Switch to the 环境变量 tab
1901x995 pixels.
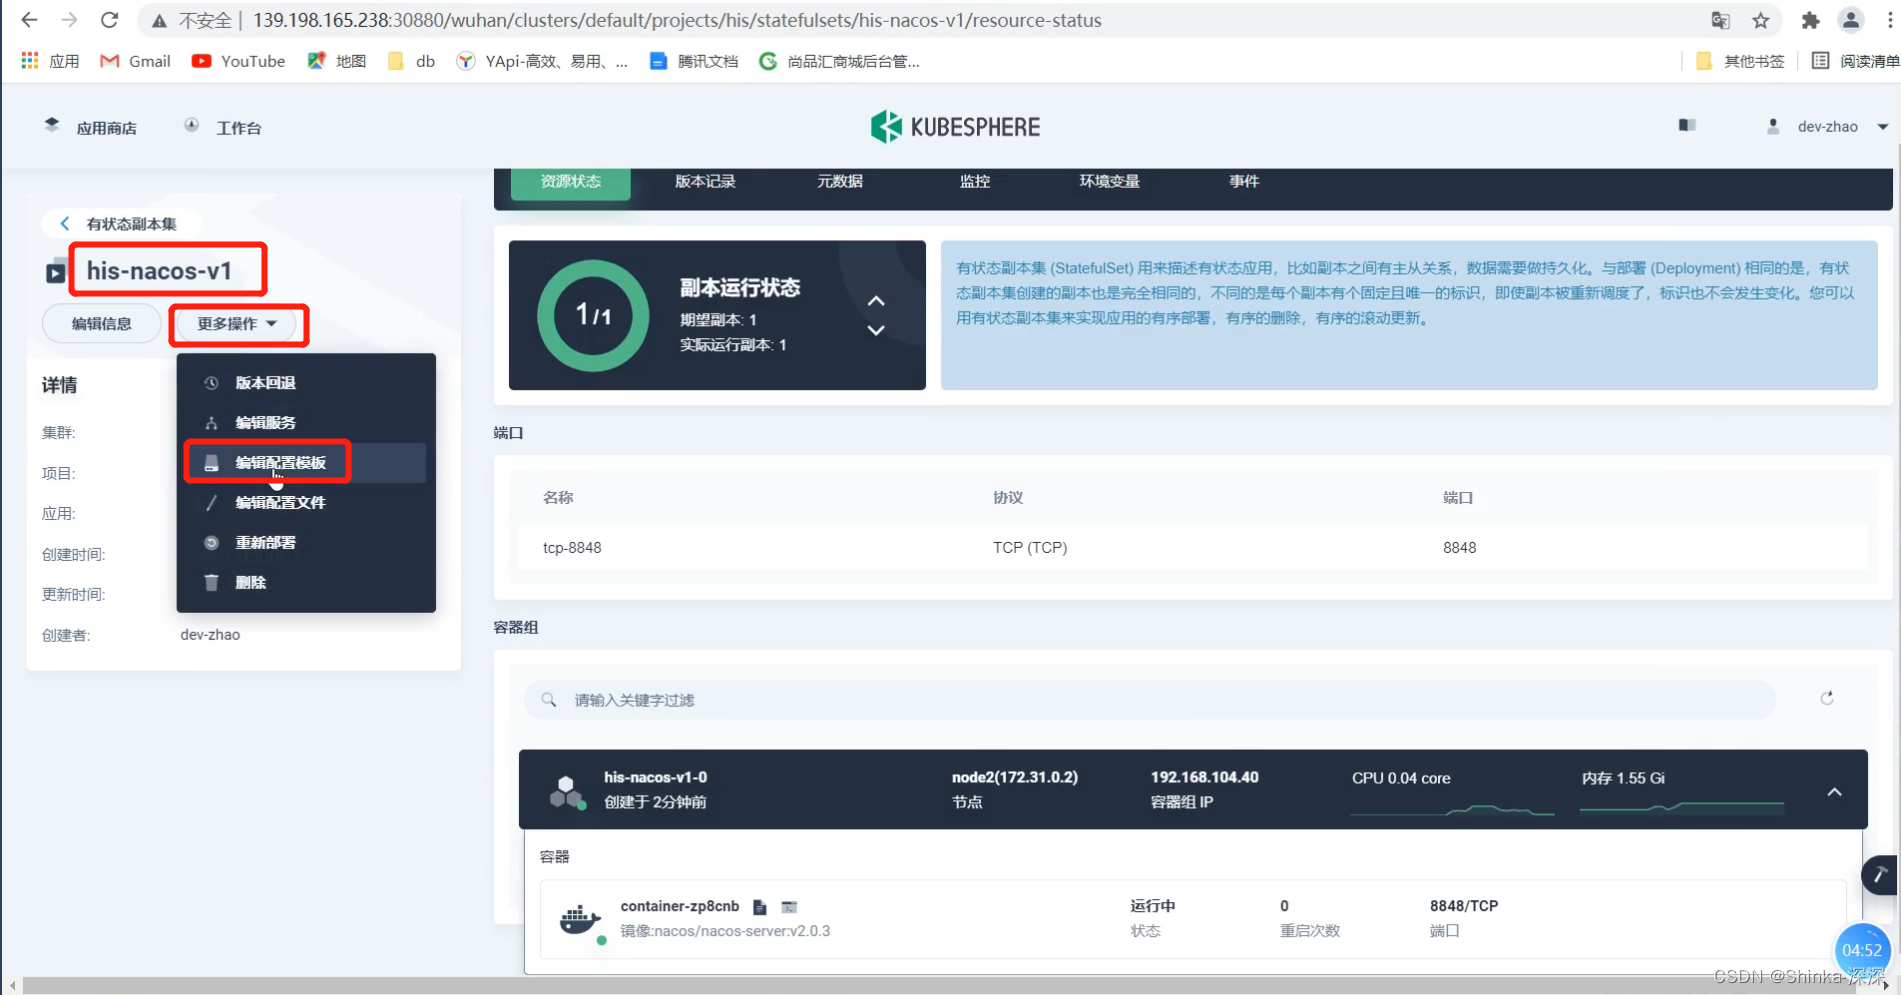click(x=1109, y=182)
